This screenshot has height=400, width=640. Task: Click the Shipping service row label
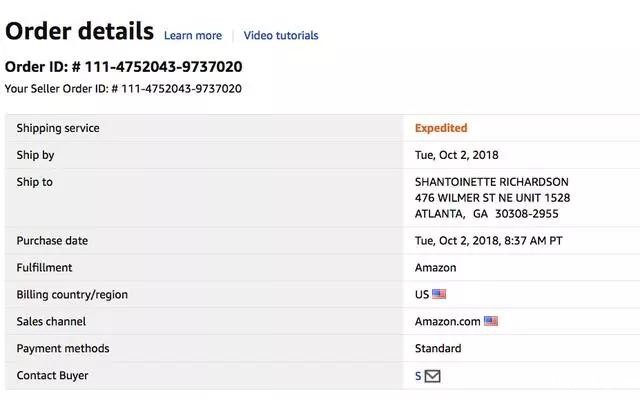click(58, 128)
